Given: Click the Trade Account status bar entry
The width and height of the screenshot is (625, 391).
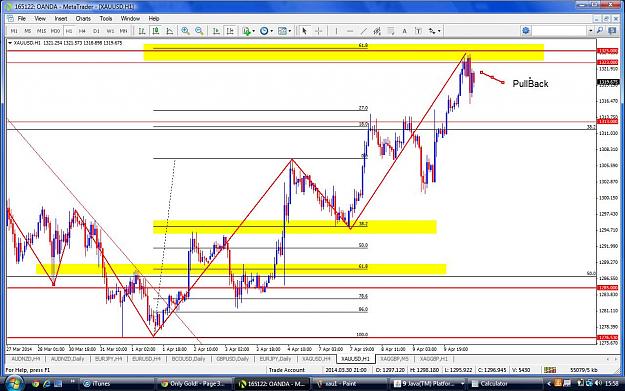Looking at the screenshot, I should pyautogui.click(x=287, y=370).
